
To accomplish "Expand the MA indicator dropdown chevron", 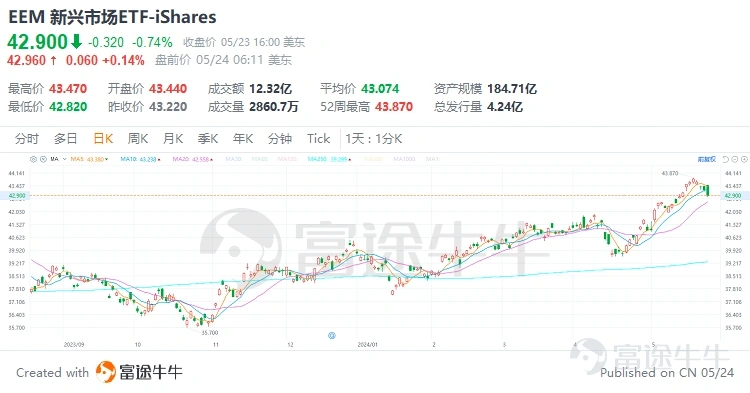I will tap(65, 159).
